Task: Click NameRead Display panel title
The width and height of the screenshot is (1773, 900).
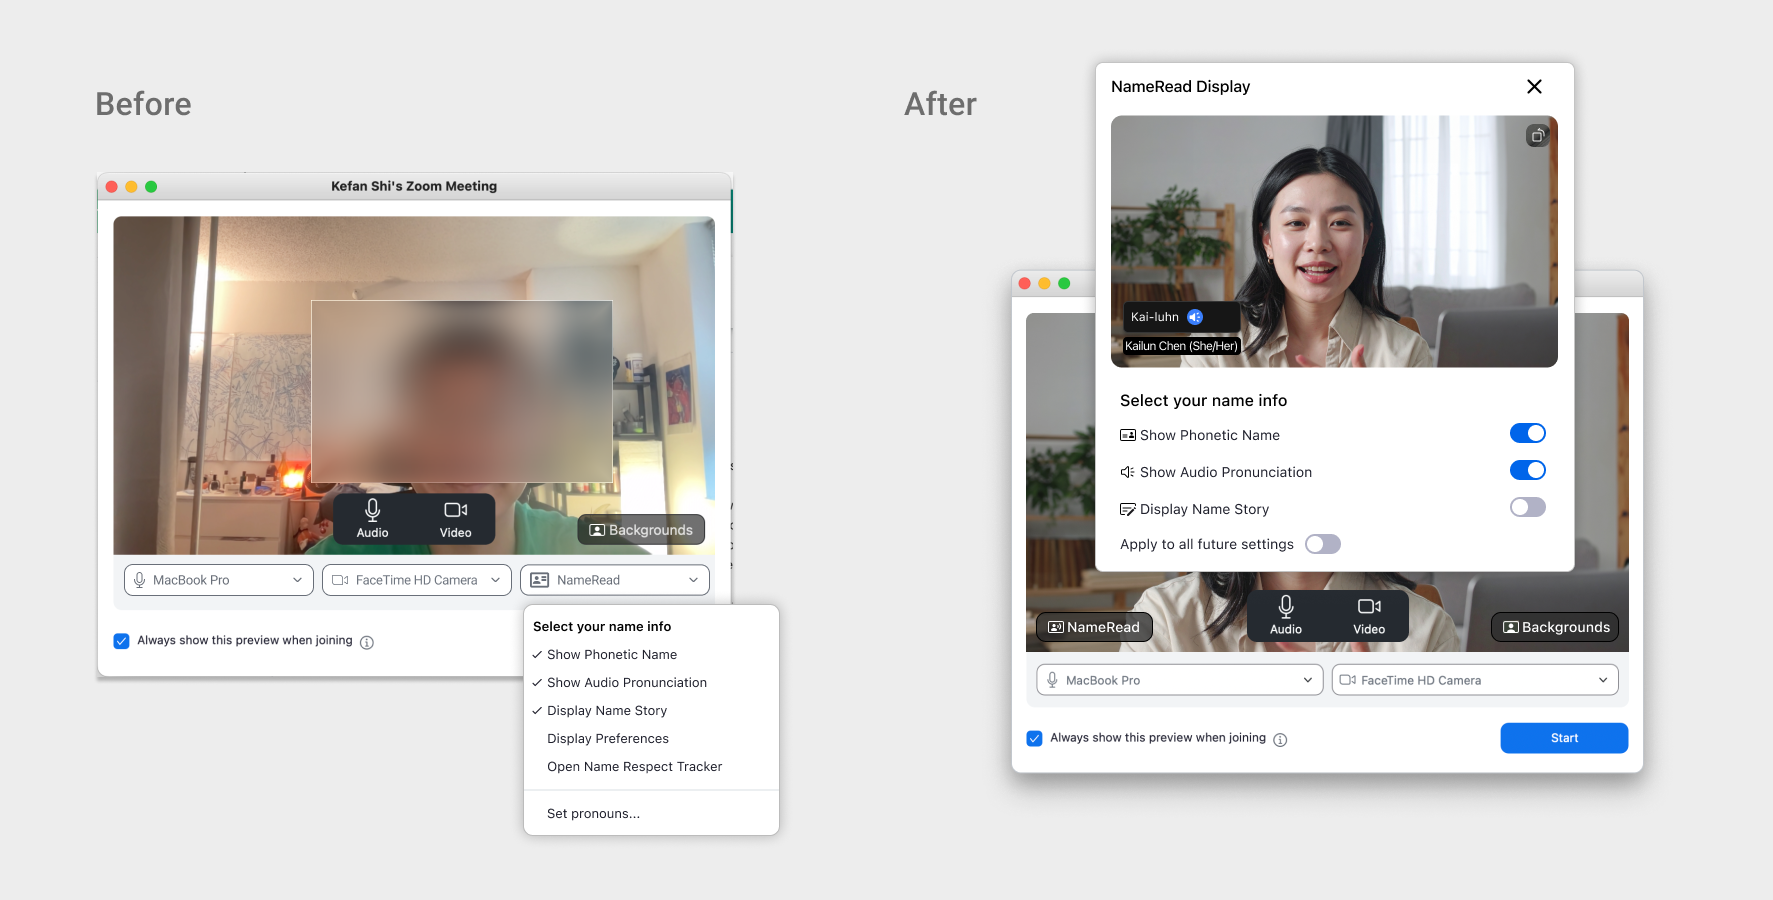Action: [x=1180, y=87]
